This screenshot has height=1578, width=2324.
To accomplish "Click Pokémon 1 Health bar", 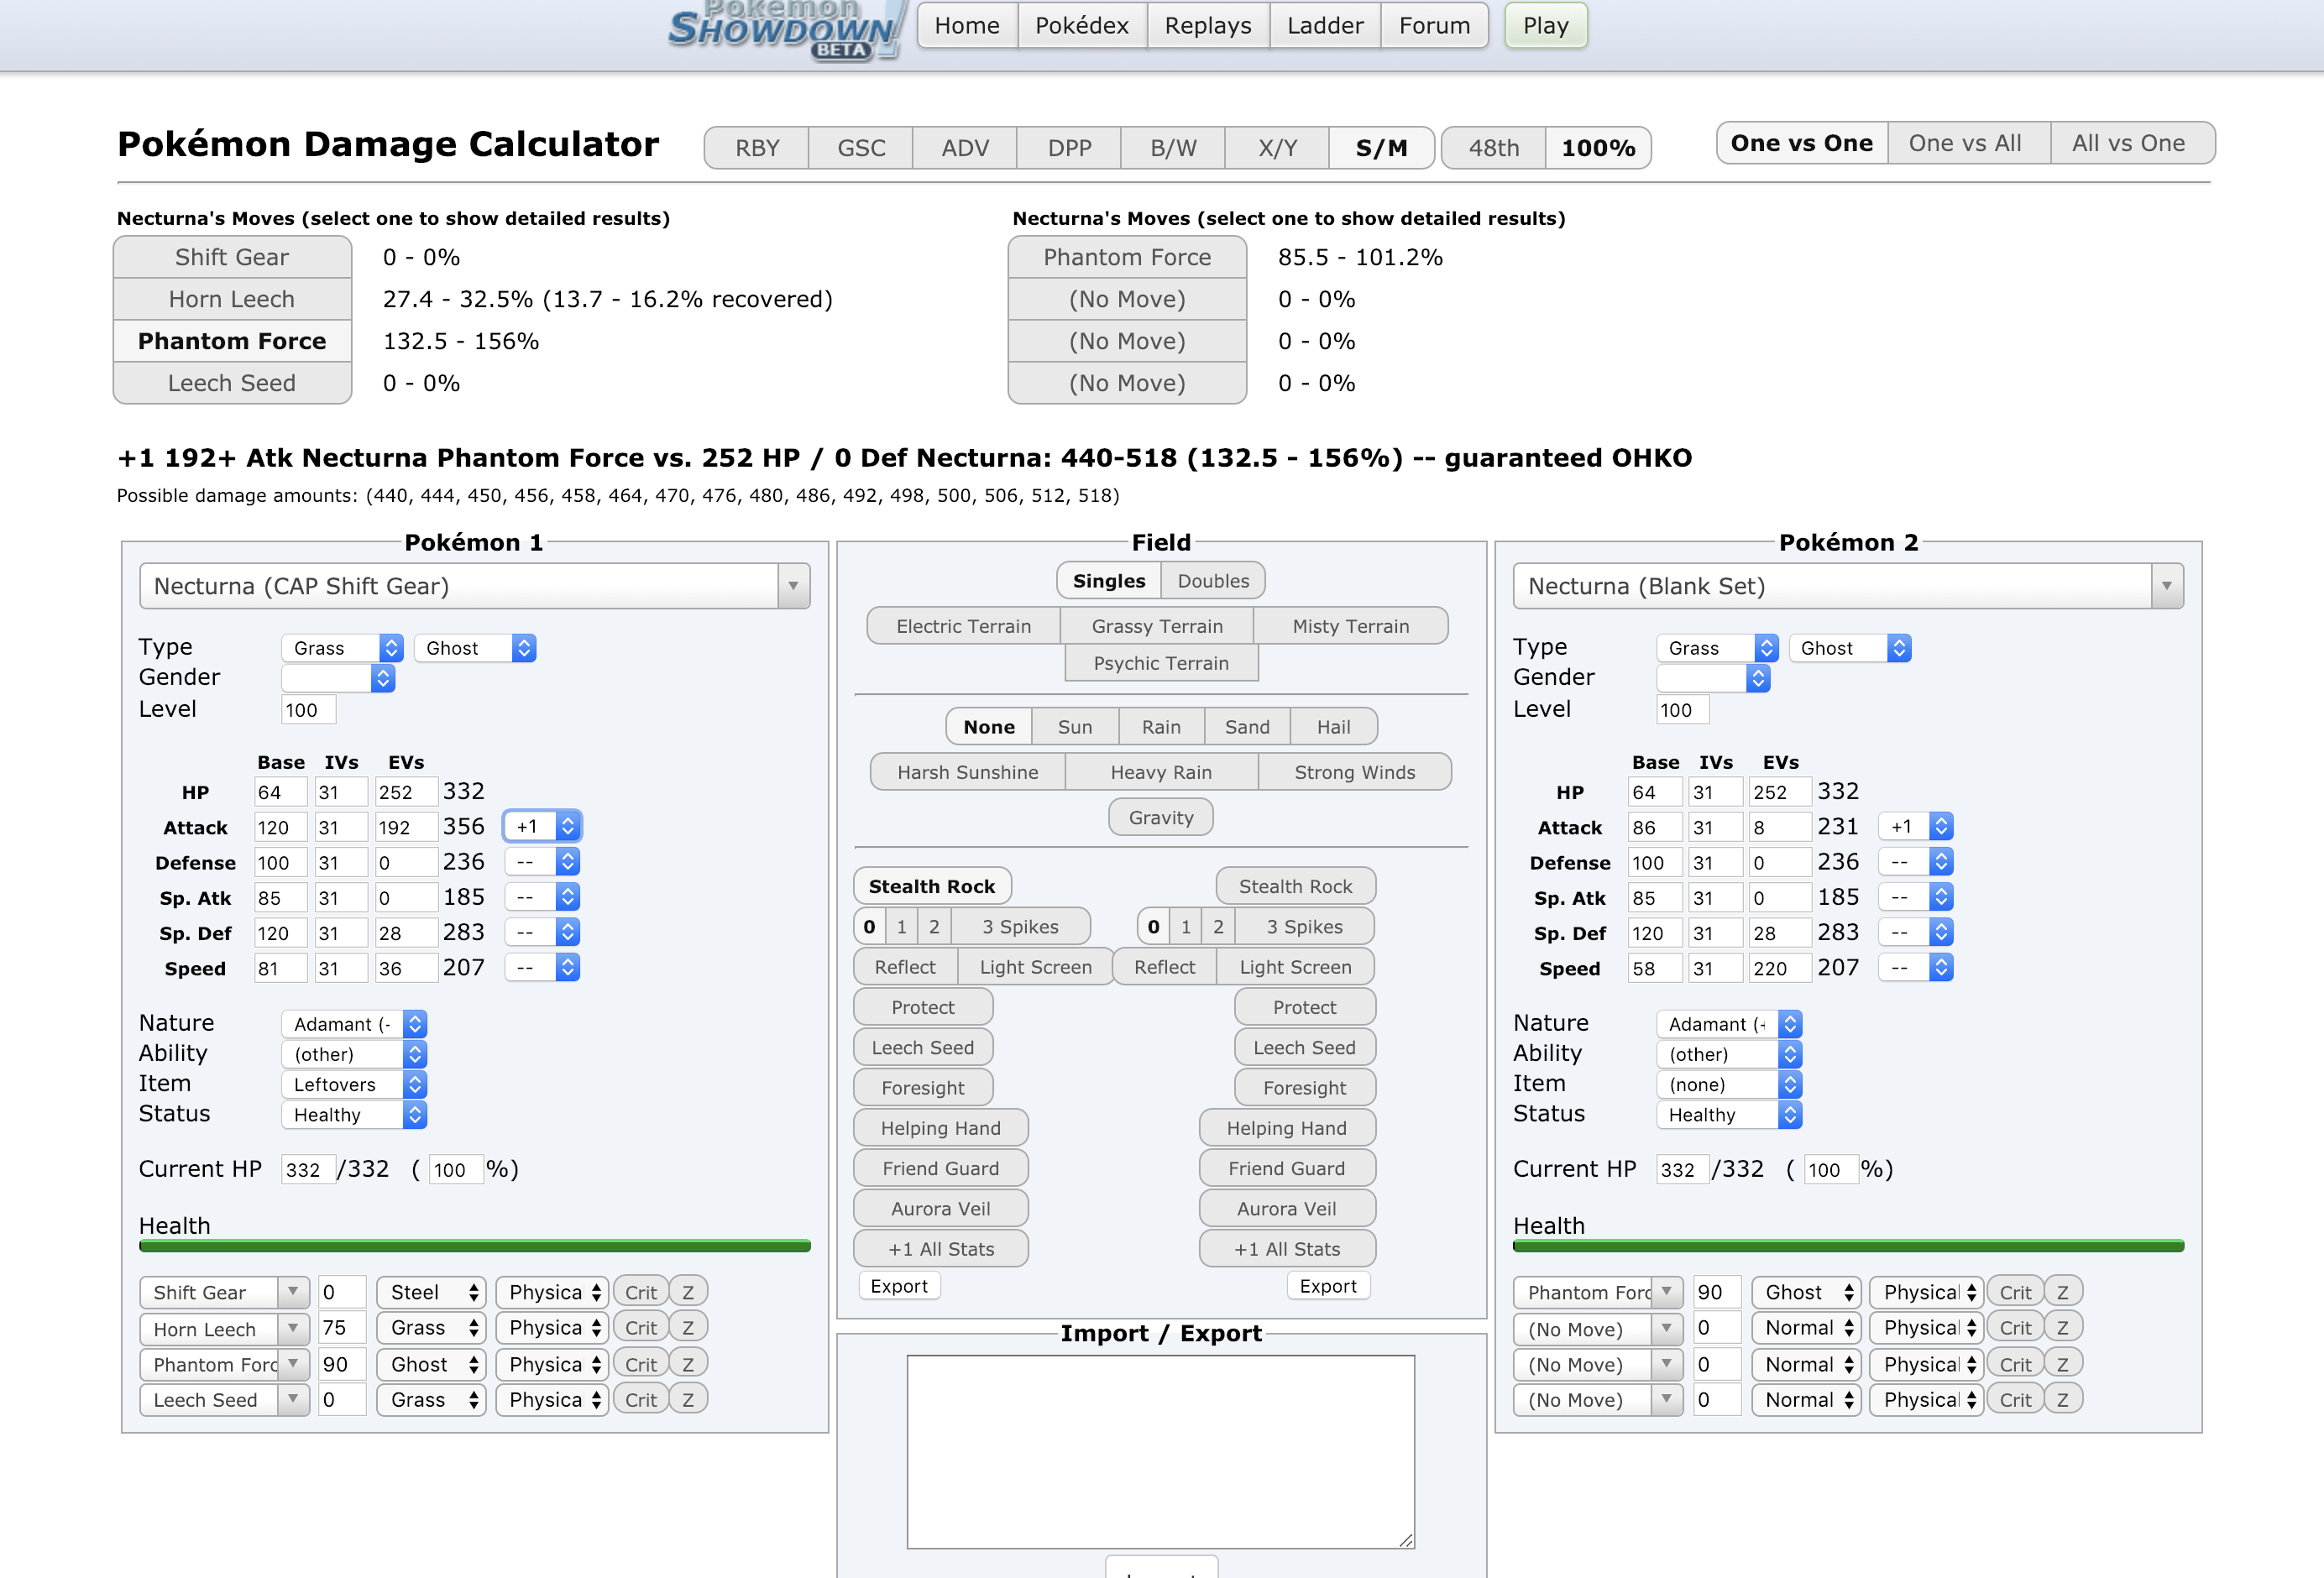I will 475,1246.
